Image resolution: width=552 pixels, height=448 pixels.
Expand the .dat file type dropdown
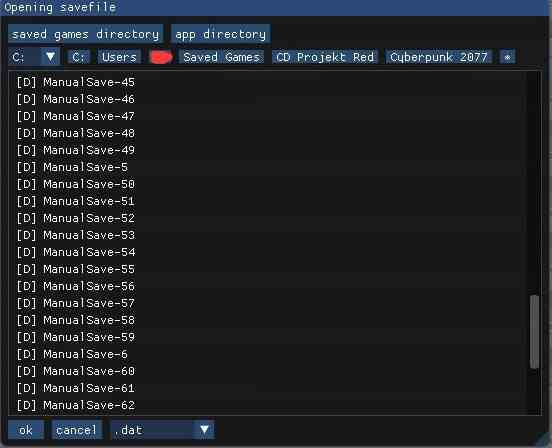coord(204,429)
